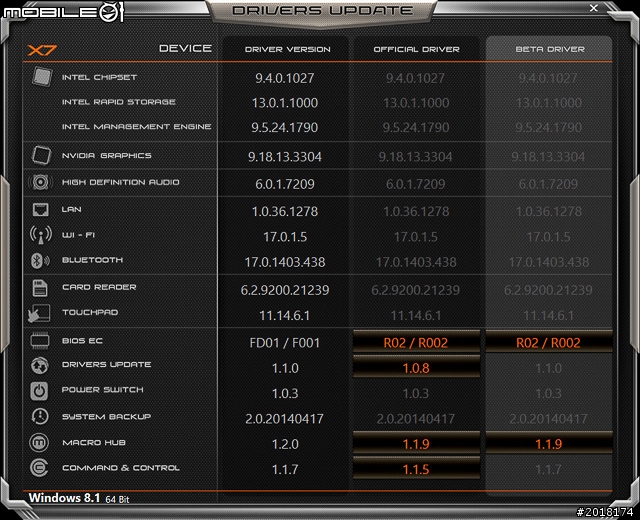This screenshot has height=520, width=640.
Task: Click the Intel Chipset label
Action: click(99, 77)
